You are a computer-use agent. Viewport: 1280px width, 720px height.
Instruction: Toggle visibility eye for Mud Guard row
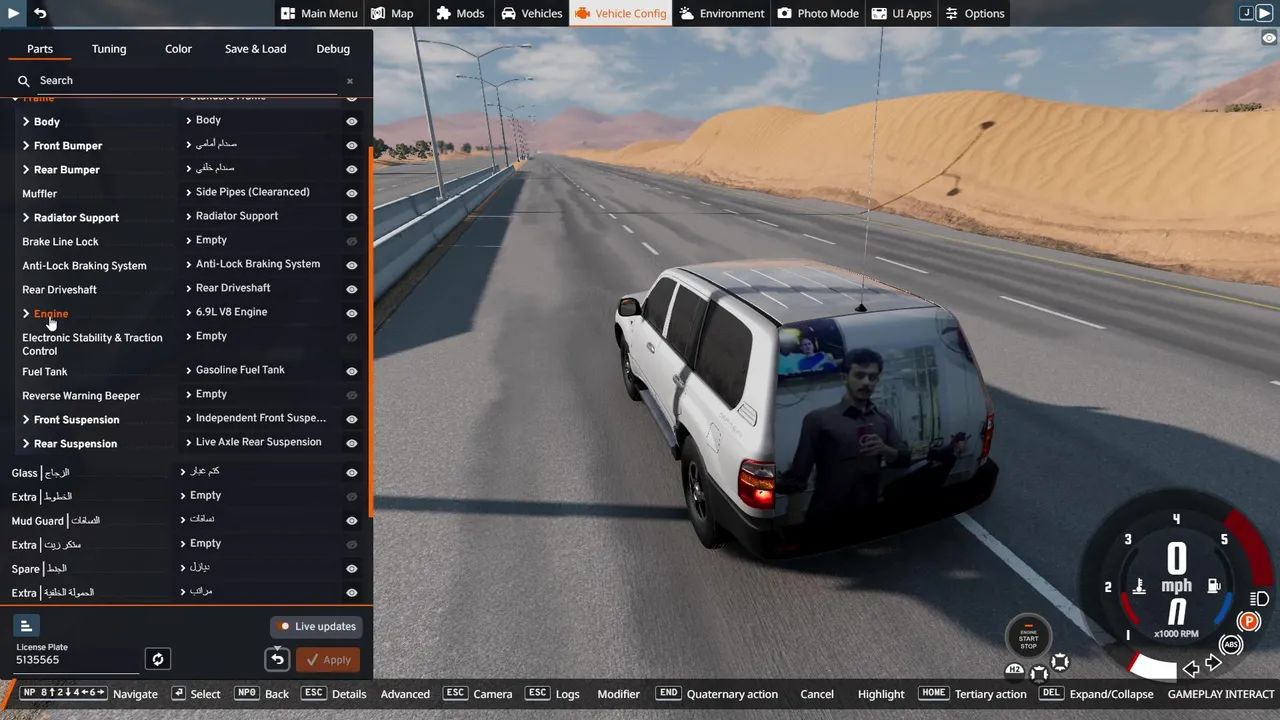[x=352, y=520]
